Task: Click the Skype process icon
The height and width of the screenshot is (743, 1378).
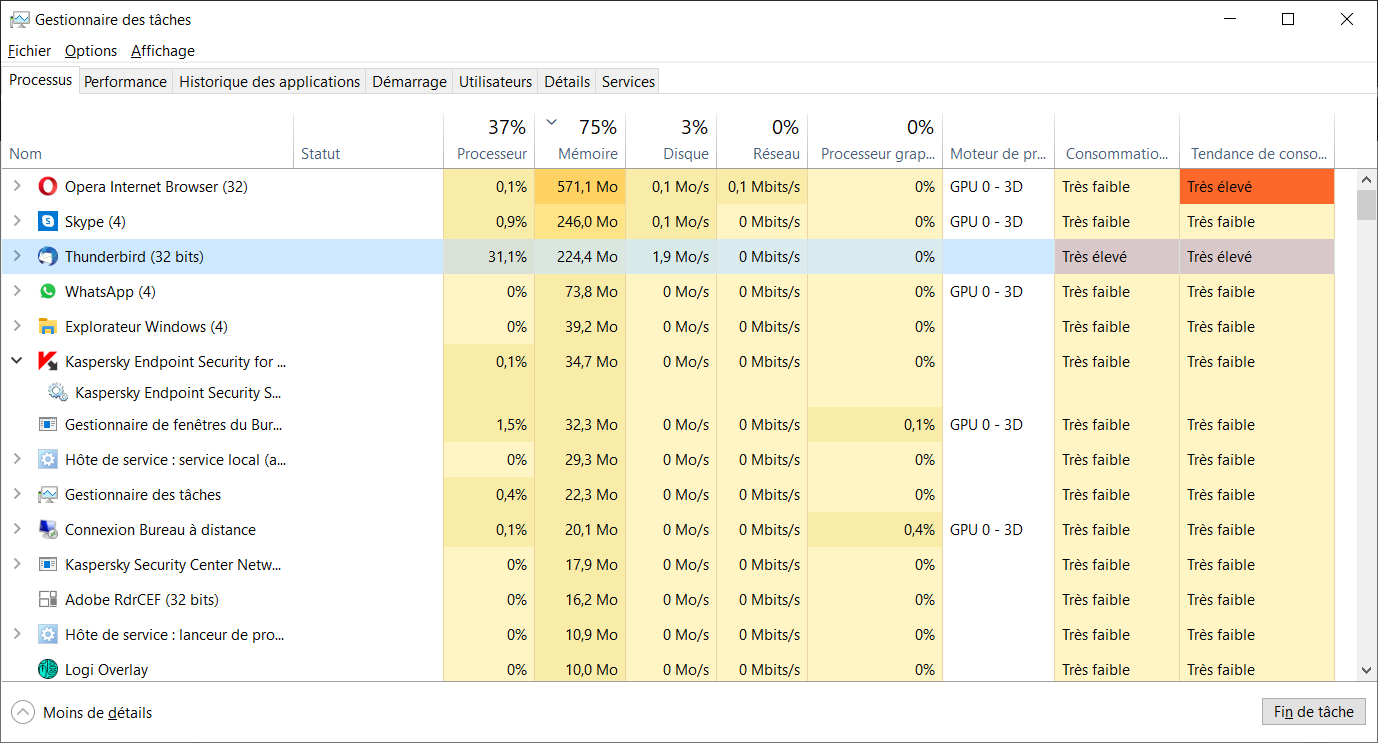Action: pos(48,222)
